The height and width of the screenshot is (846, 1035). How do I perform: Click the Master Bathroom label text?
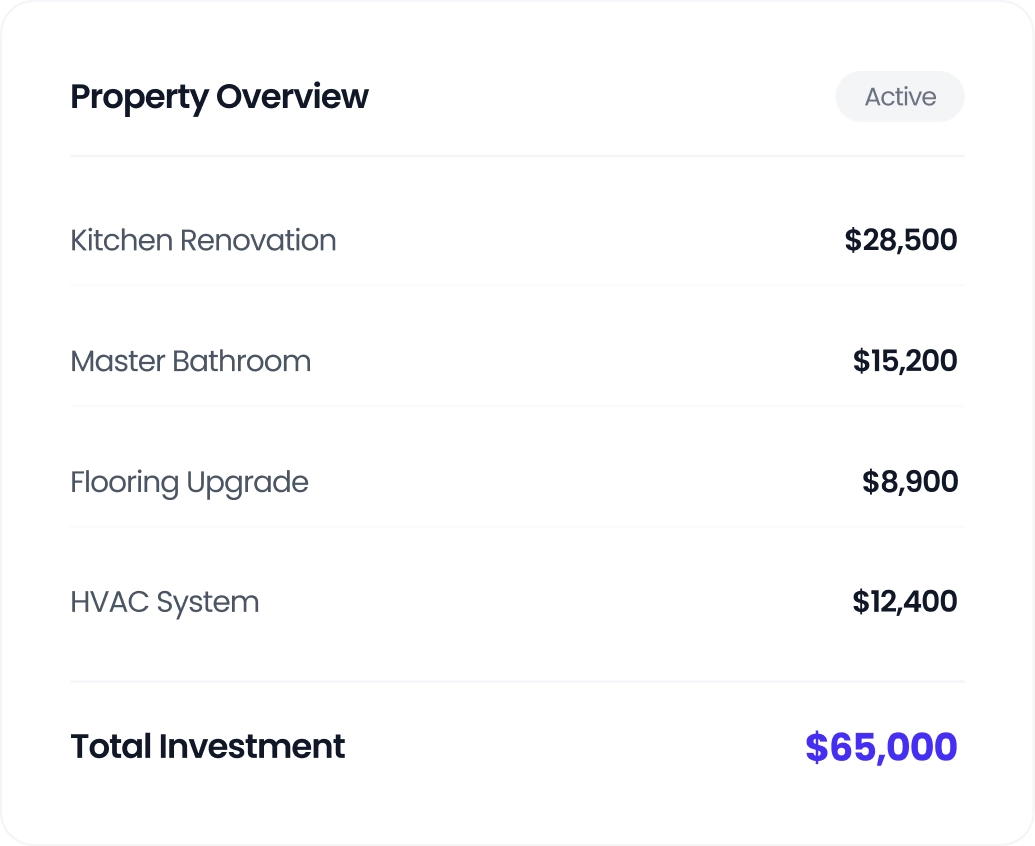(190, 361)
